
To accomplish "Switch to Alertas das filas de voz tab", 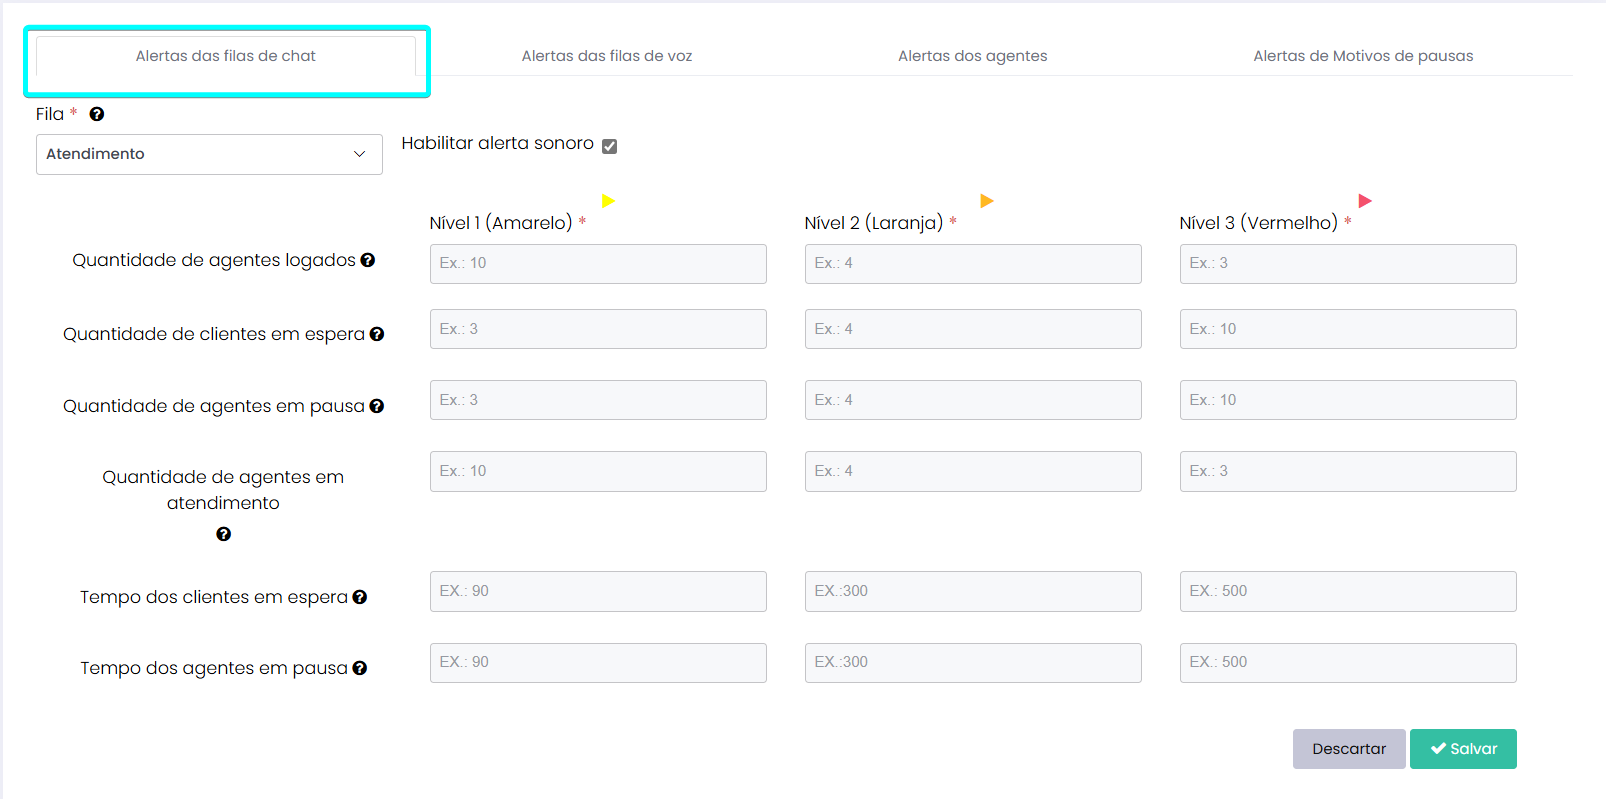I will 607,56.
